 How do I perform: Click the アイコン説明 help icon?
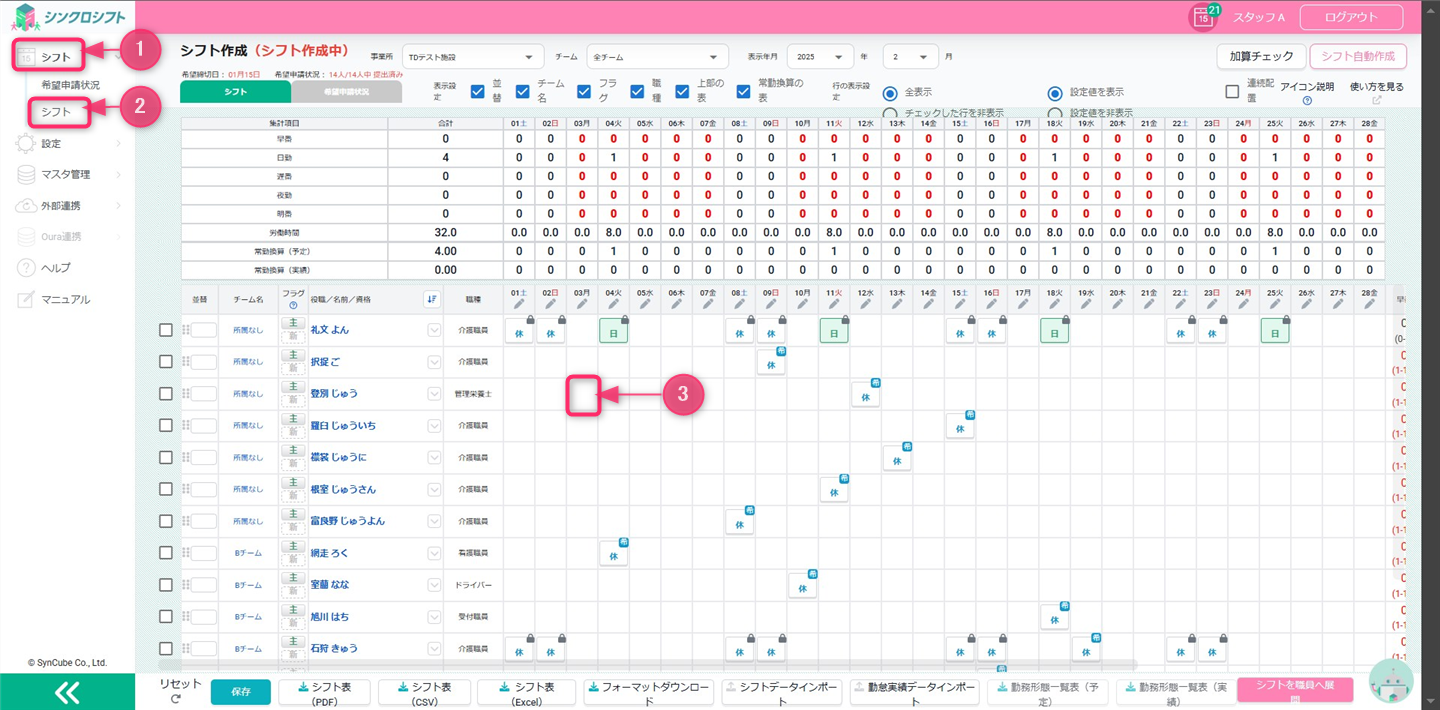click(1307, 101)
